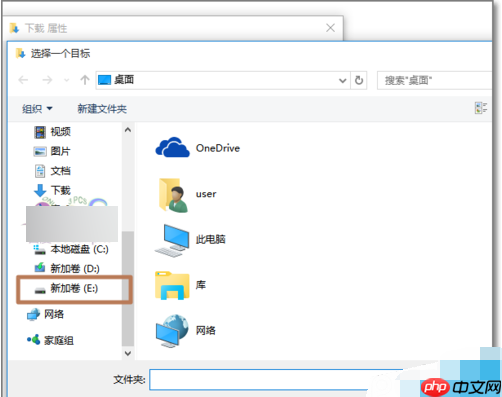Image resolution: width=502 pixels, height=397 pixels.
Task: Click the 本地磁盘 (C:) drive icon
Action: (40, 249)
